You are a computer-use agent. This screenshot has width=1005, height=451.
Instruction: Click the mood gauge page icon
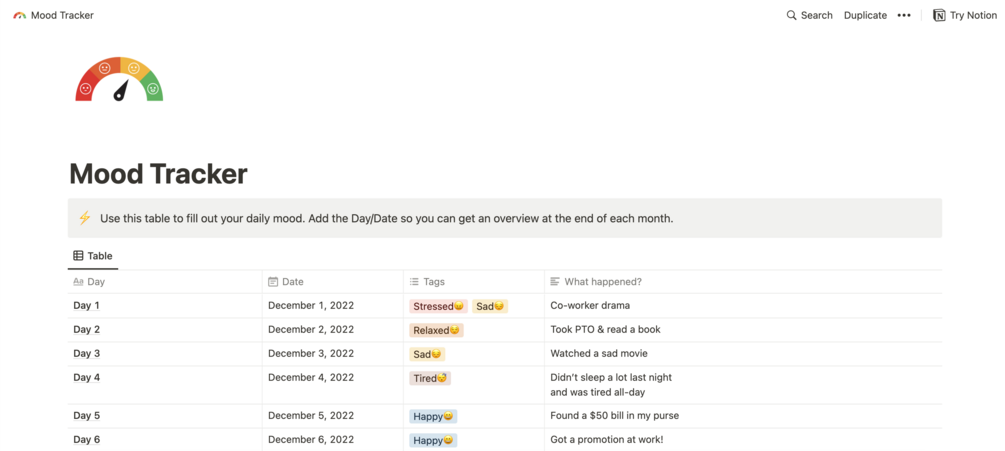point(119,81)
